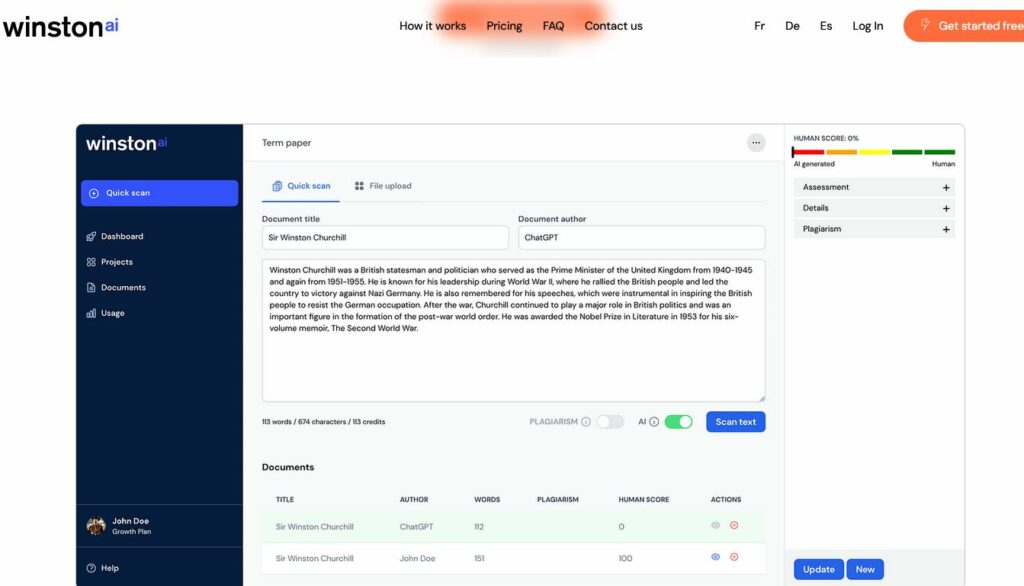The image size is (1024, 586).
Task: Click the Get started free button
Action: click(964, 26)
